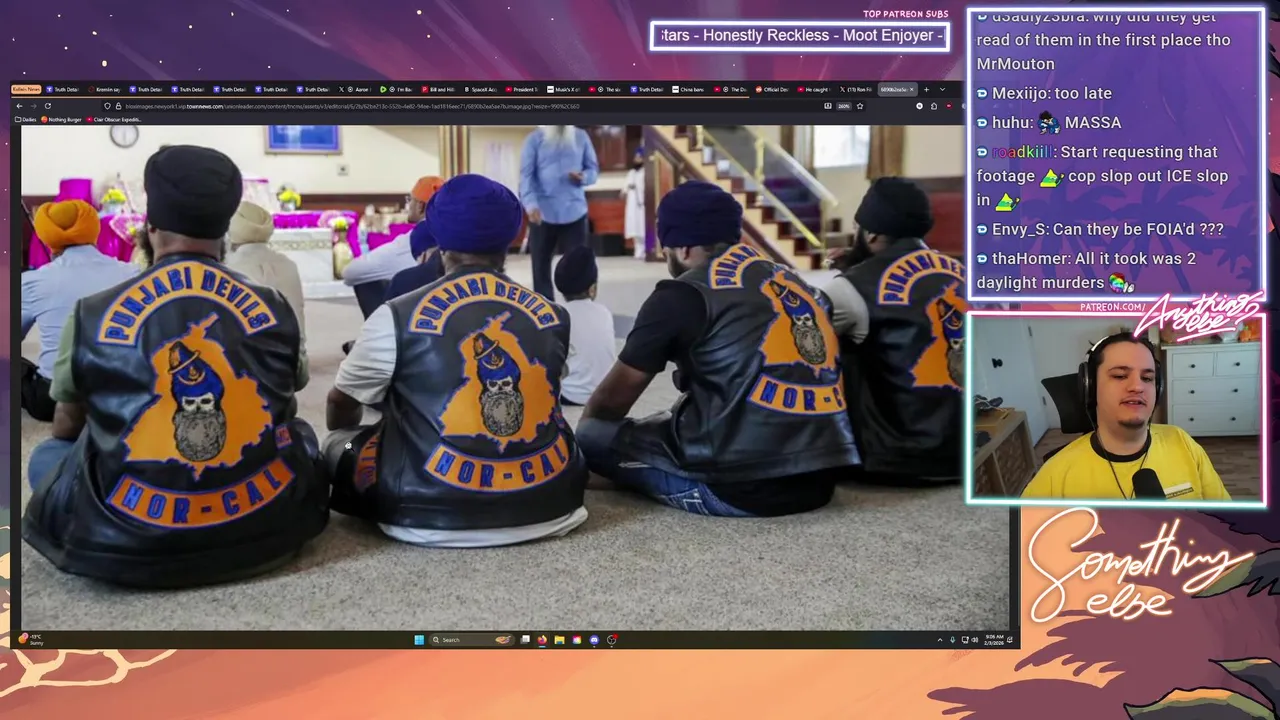Switch to the China bans tab
The width and height of the screenshot is (1280, 720).
[688, 89]
